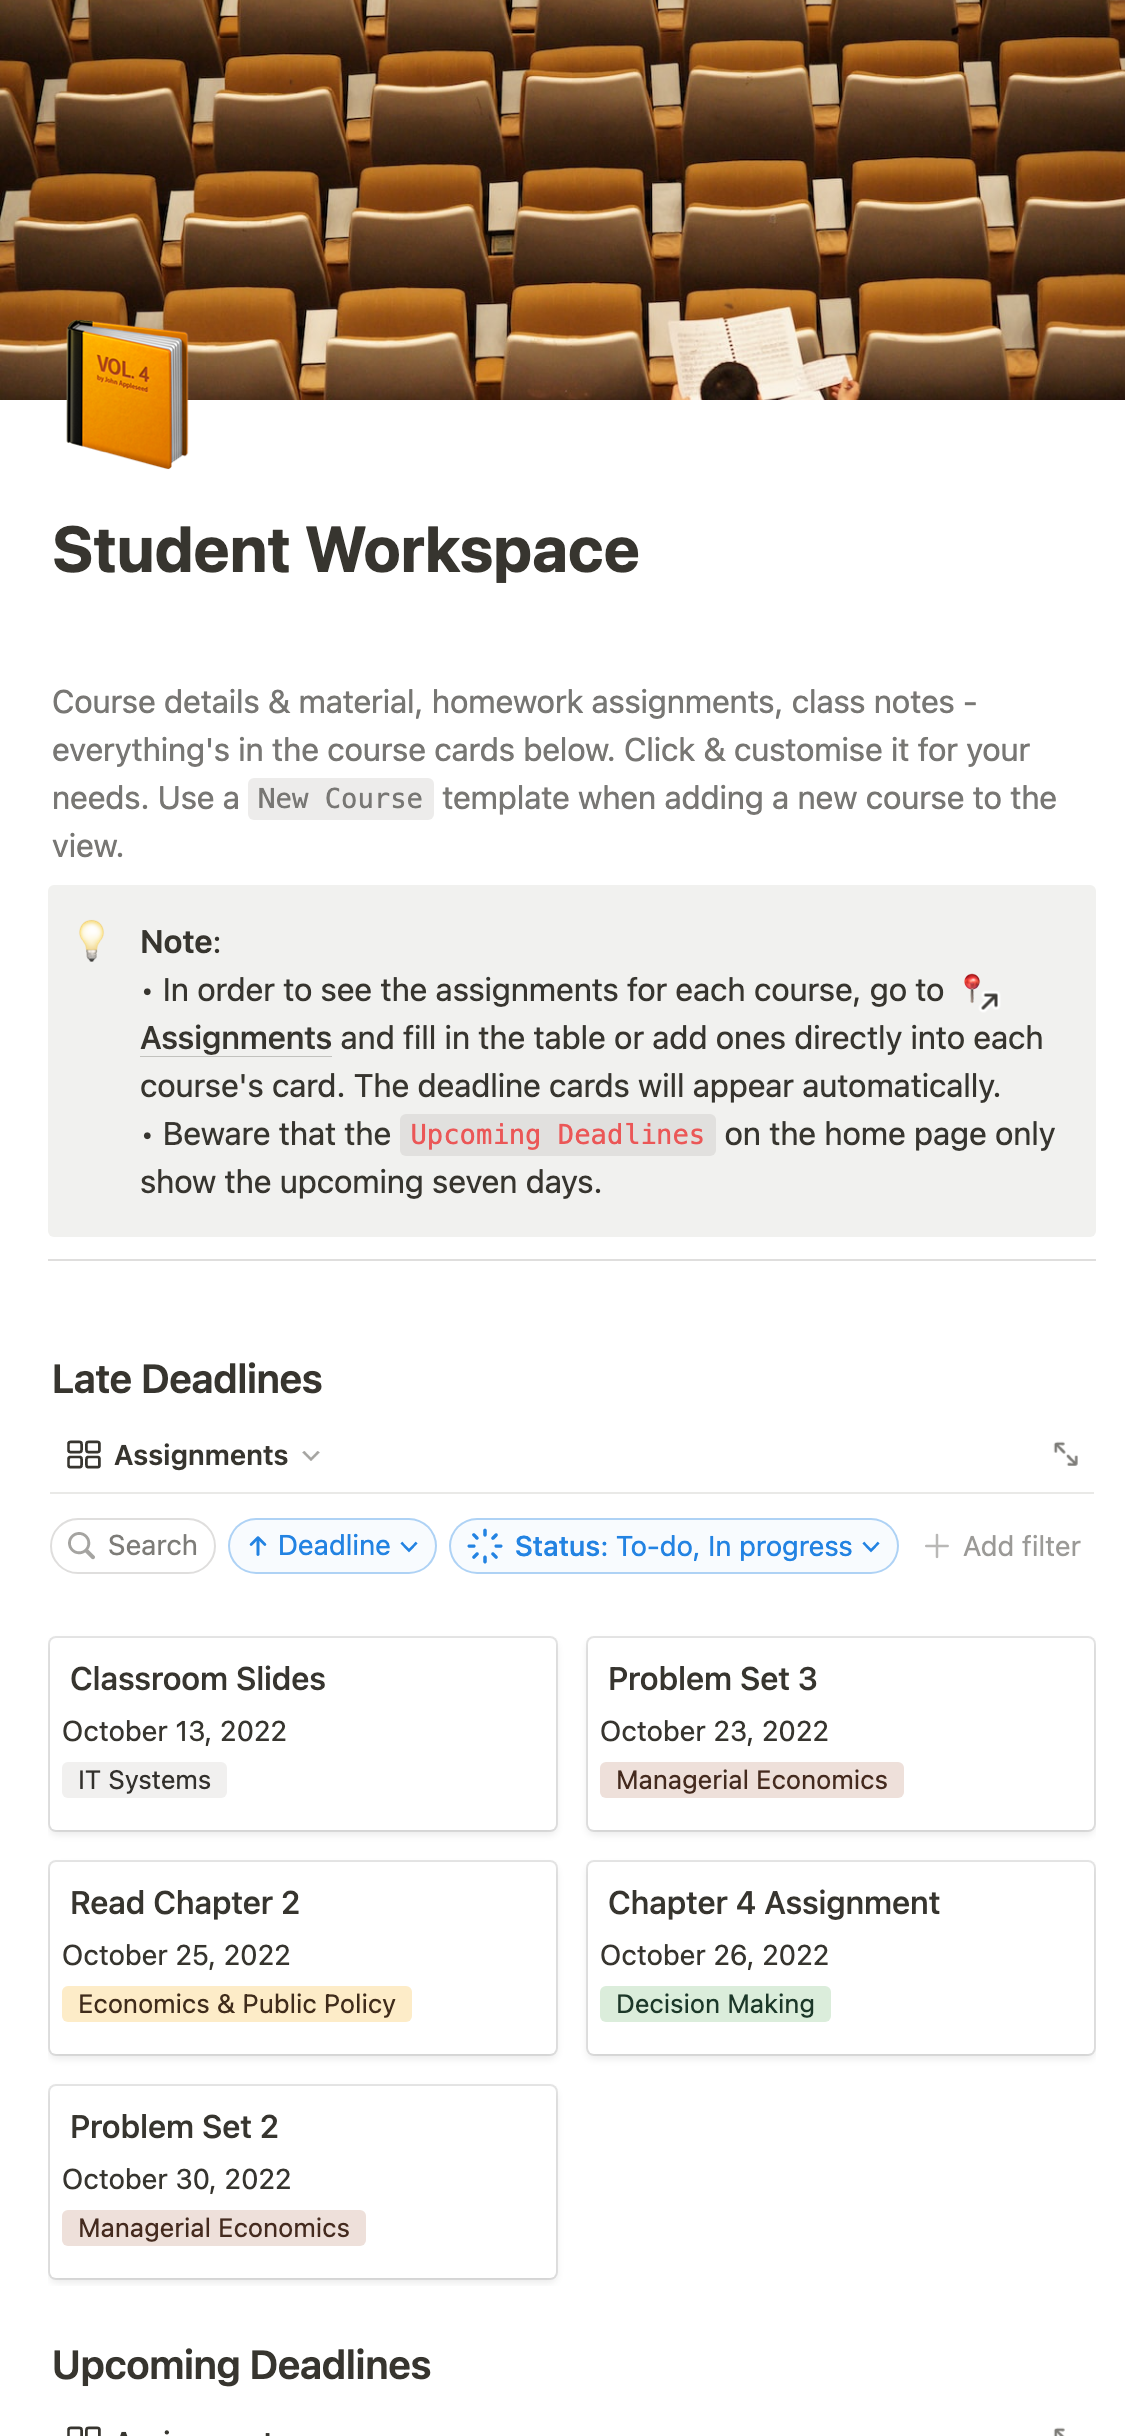
Task: Click the Decision Making green tag
Action: coord(715,2004)
